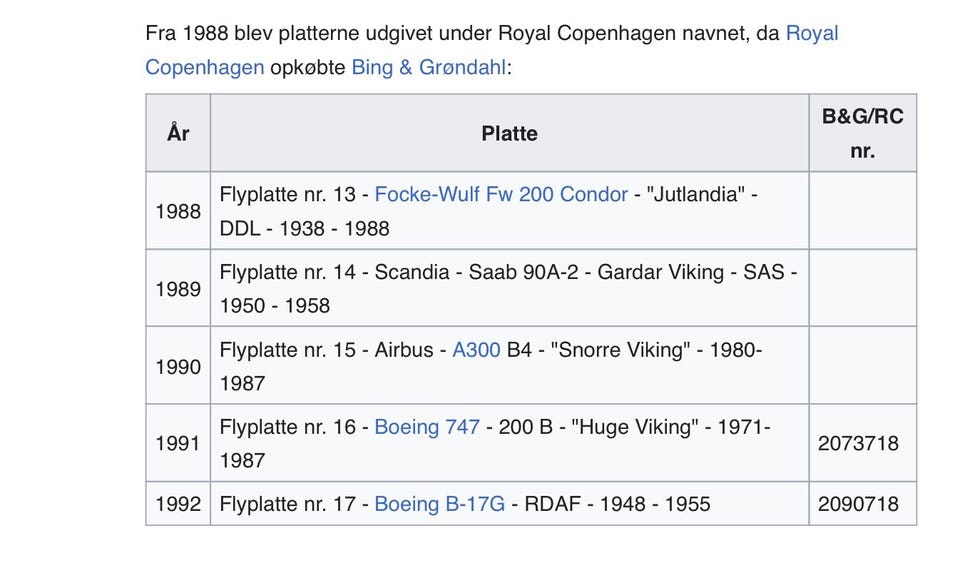Visit the Boeing 747 article link
The height and width of the screenshot is (563, 960).
(x=427, y=427)
